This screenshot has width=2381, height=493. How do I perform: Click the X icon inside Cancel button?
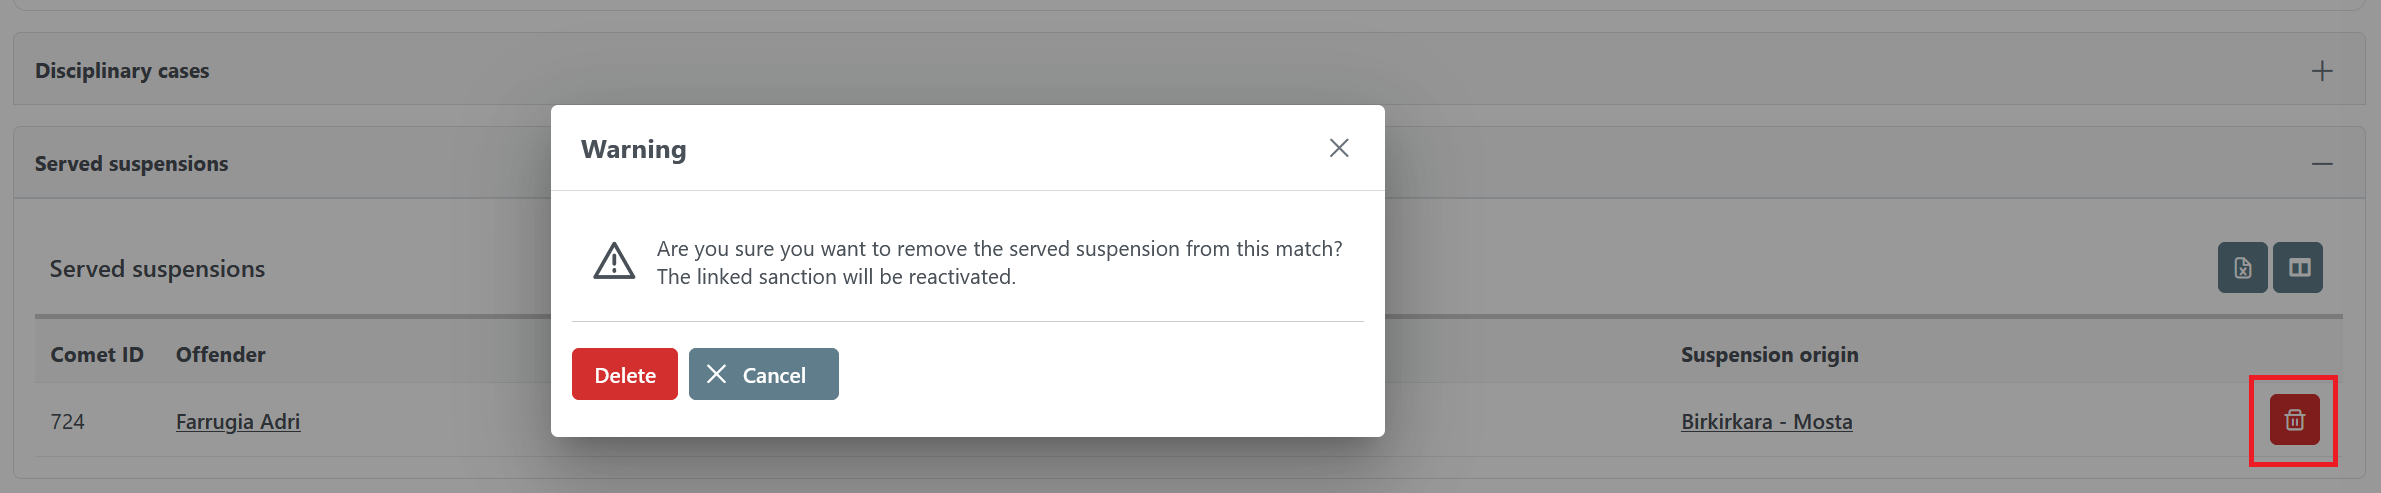[x=716, y=374]
